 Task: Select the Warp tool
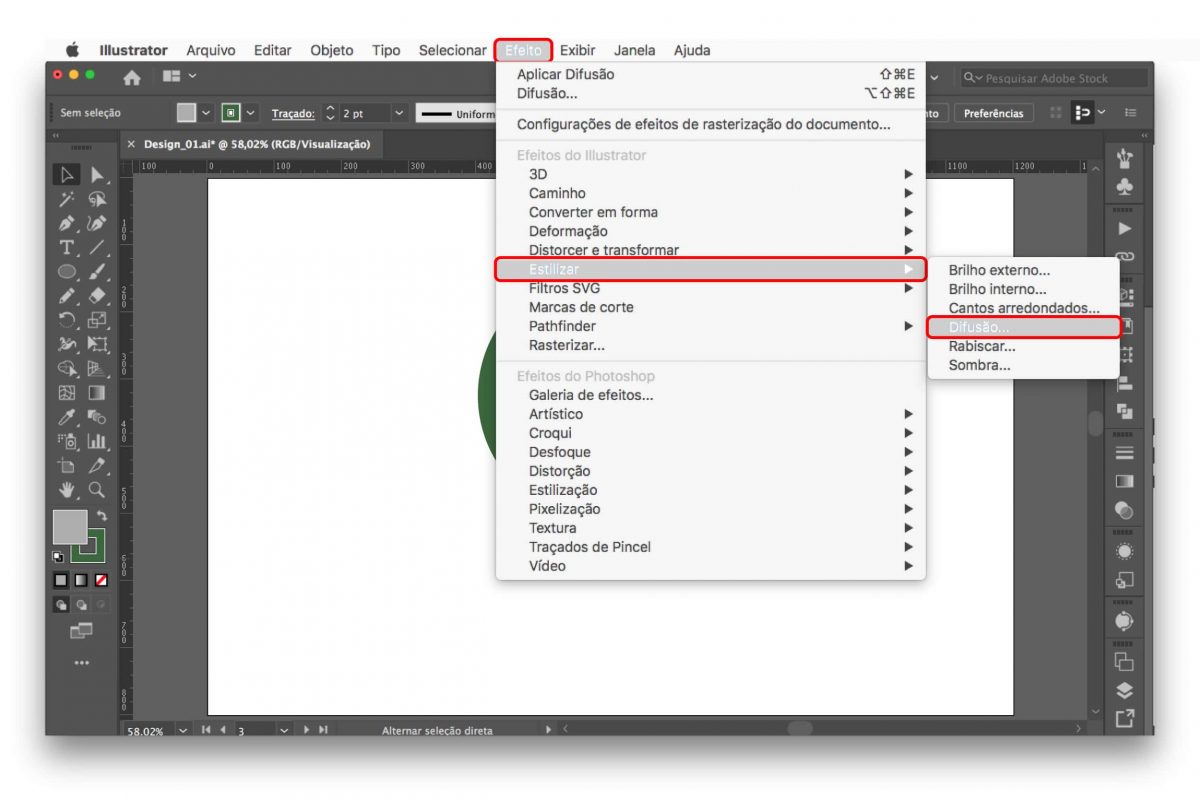click(68, 344)
